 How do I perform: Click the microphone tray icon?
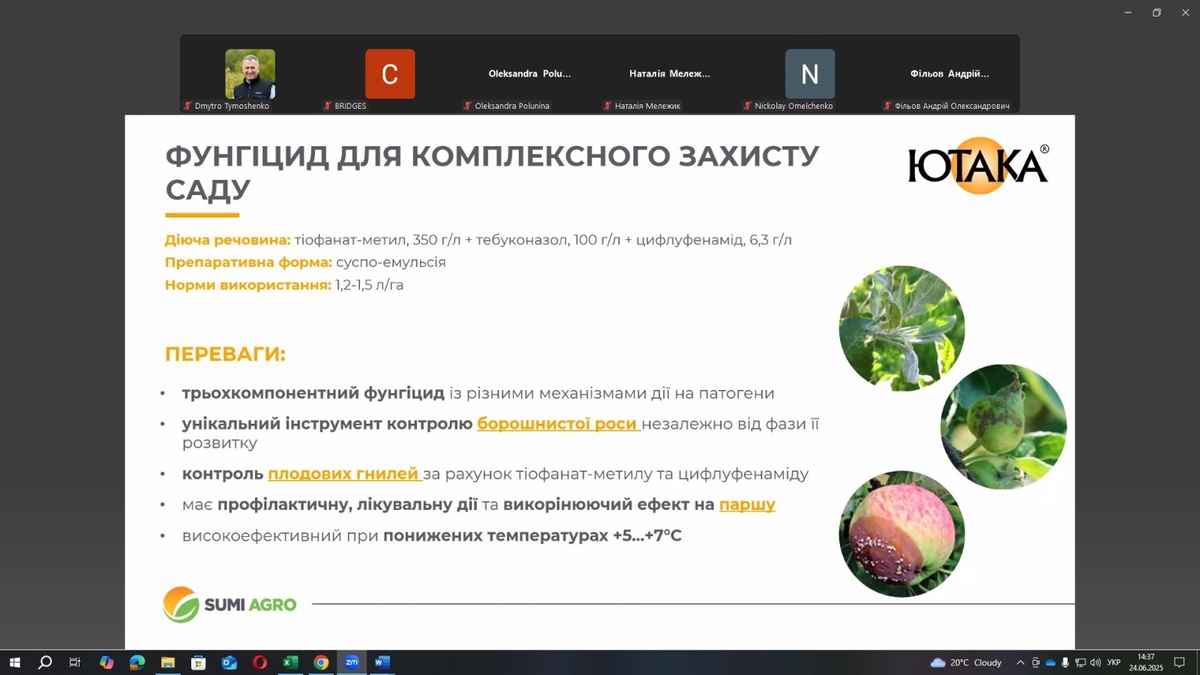click(1065, 662)
